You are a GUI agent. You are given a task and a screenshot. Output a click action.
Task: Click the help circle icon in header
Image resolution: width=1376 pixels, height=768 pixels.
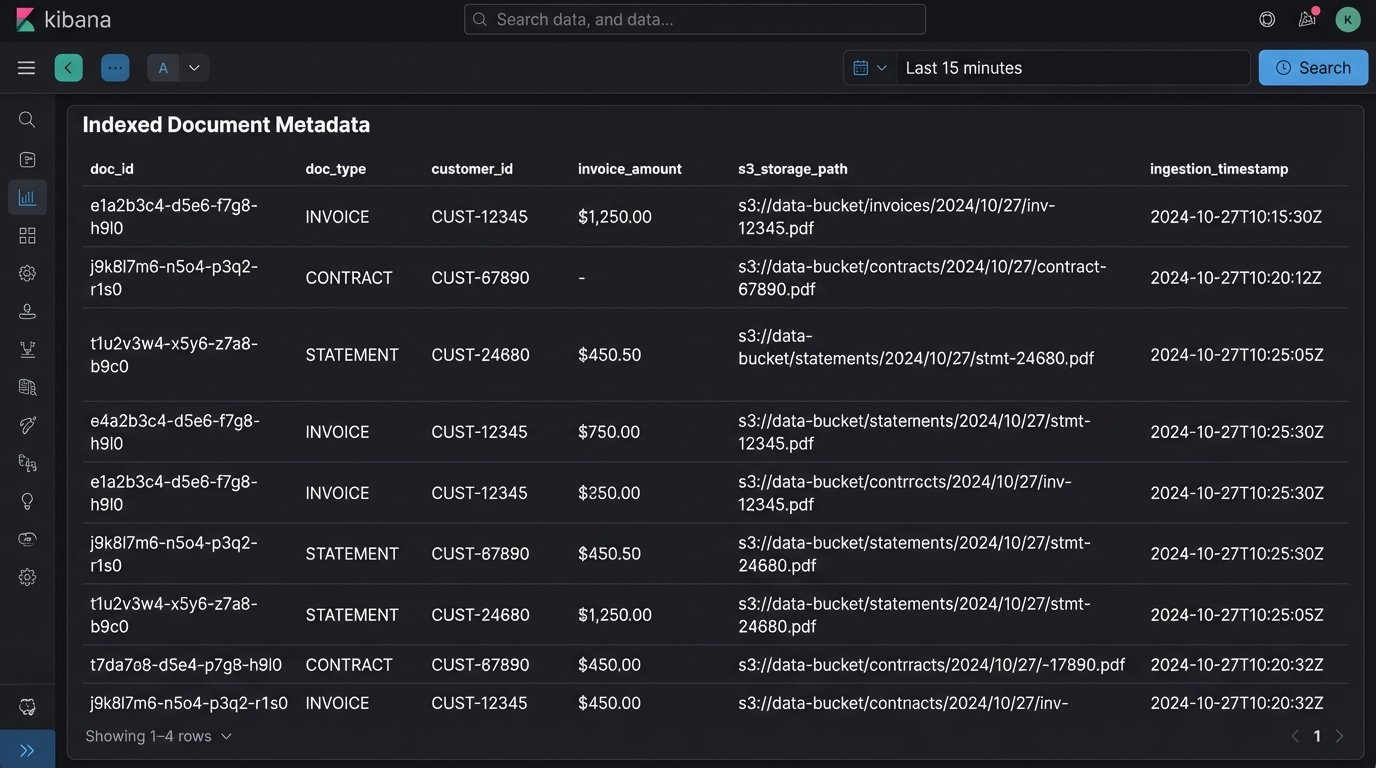tap(1267, 19)
